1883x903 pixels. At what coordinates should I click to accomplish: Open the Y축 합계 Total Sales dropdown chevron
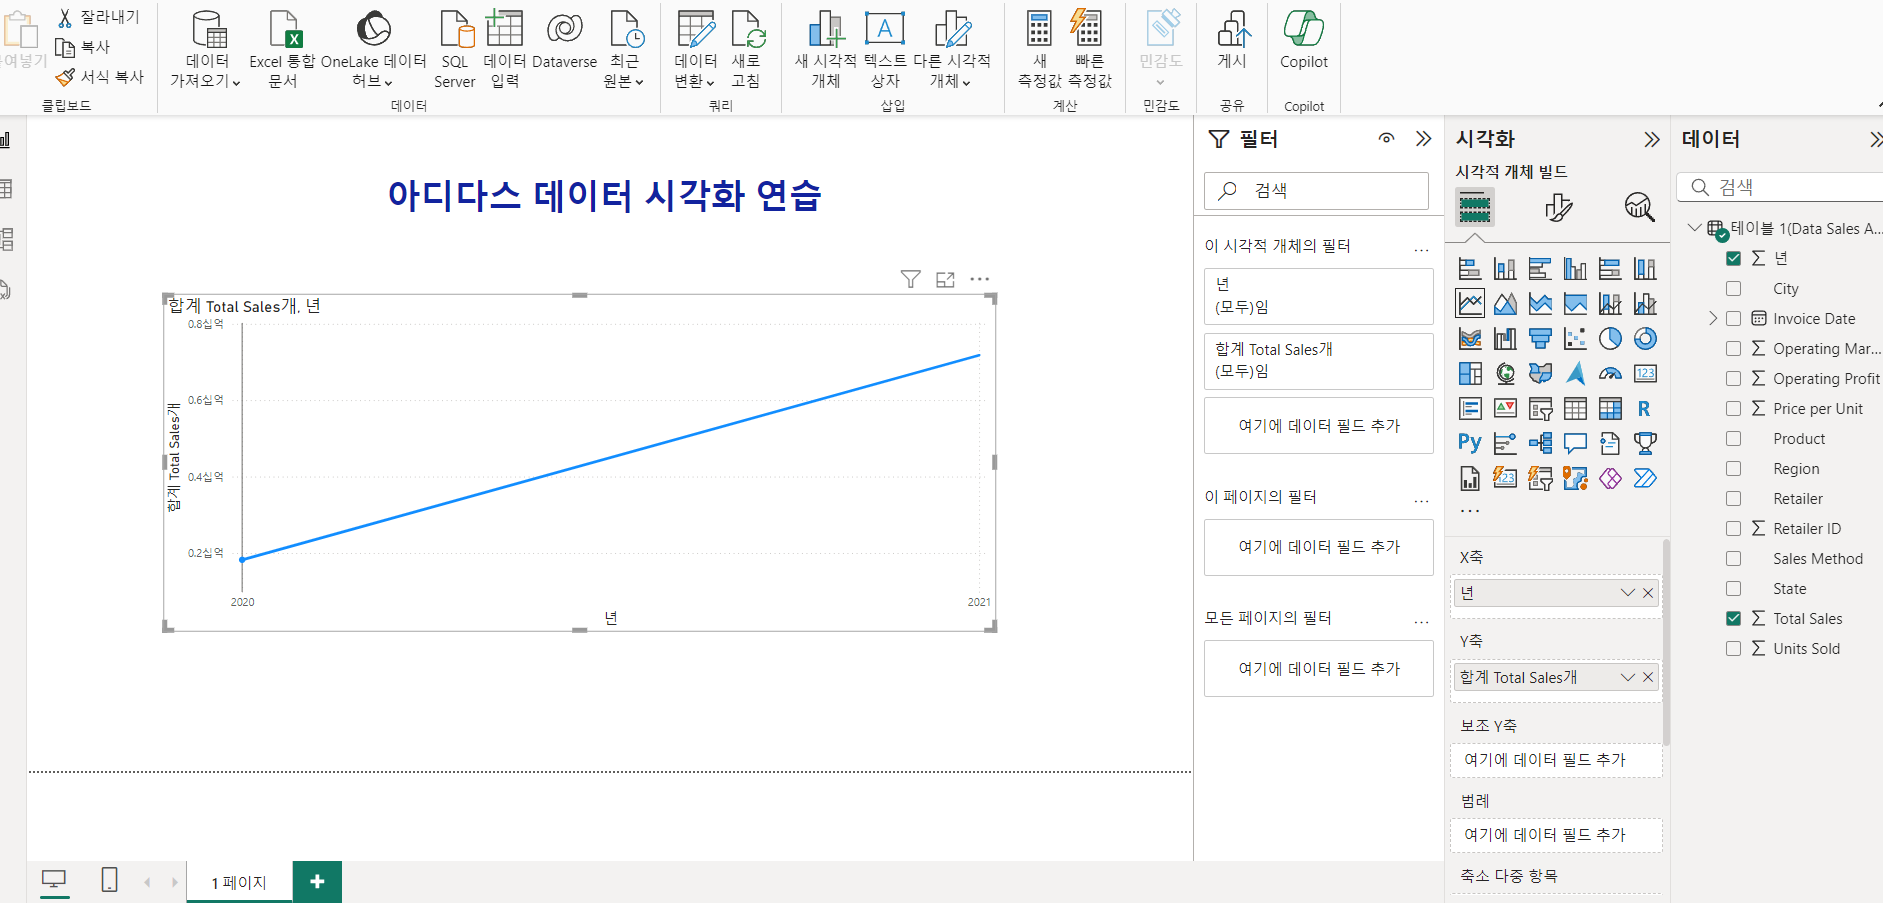(x=1628, y=677)
